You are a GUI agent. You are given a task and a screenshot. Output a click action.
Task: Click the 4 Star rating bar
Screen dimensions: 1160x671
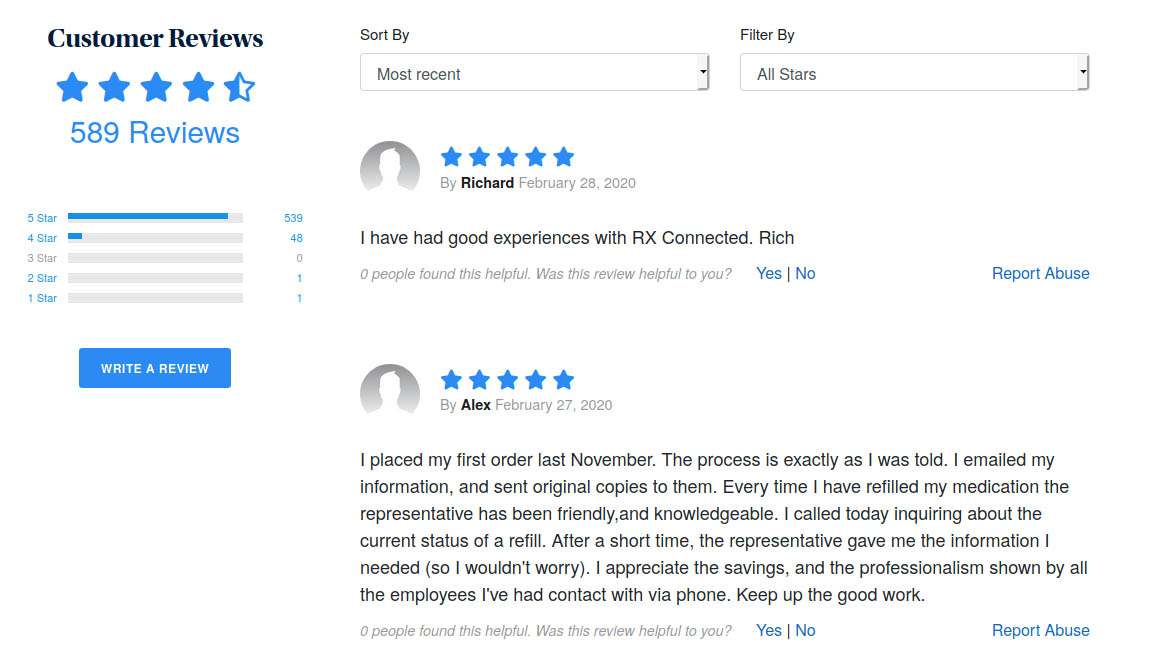(155, 238)
